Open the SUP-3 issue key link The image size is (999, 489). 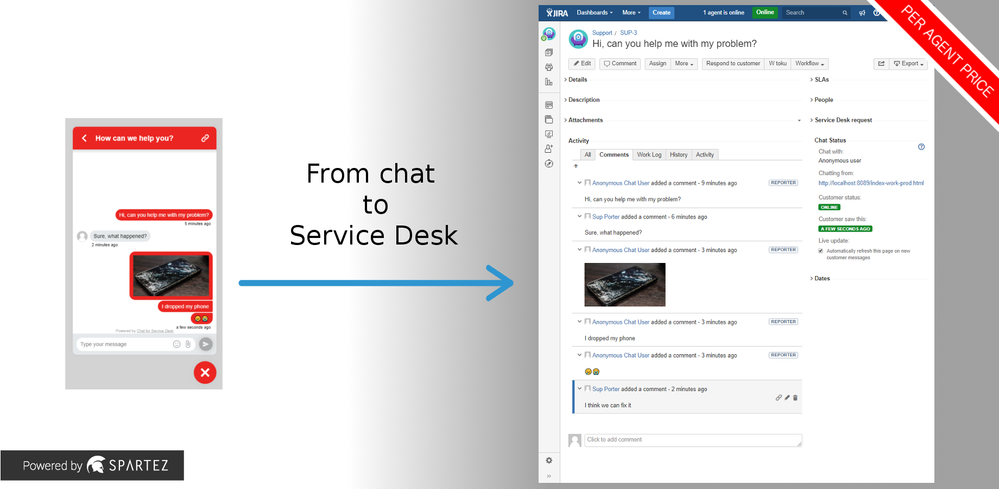coord(628,32)
